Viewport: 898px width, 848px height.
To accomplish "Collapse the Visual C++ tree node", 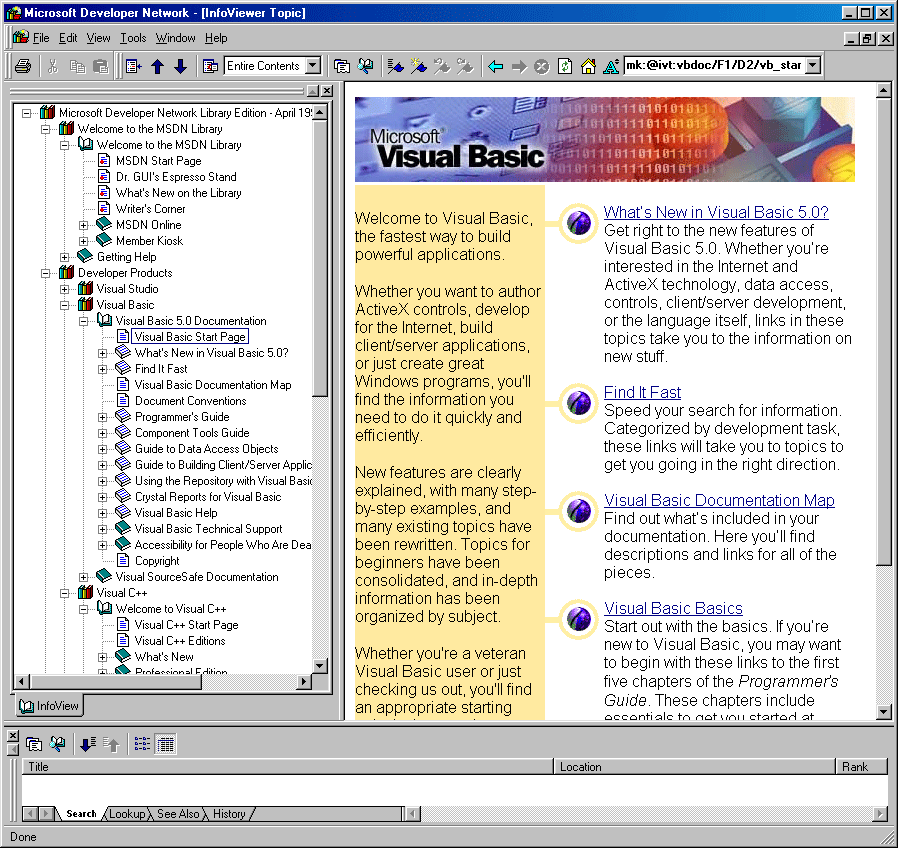I will pos(65,593).
